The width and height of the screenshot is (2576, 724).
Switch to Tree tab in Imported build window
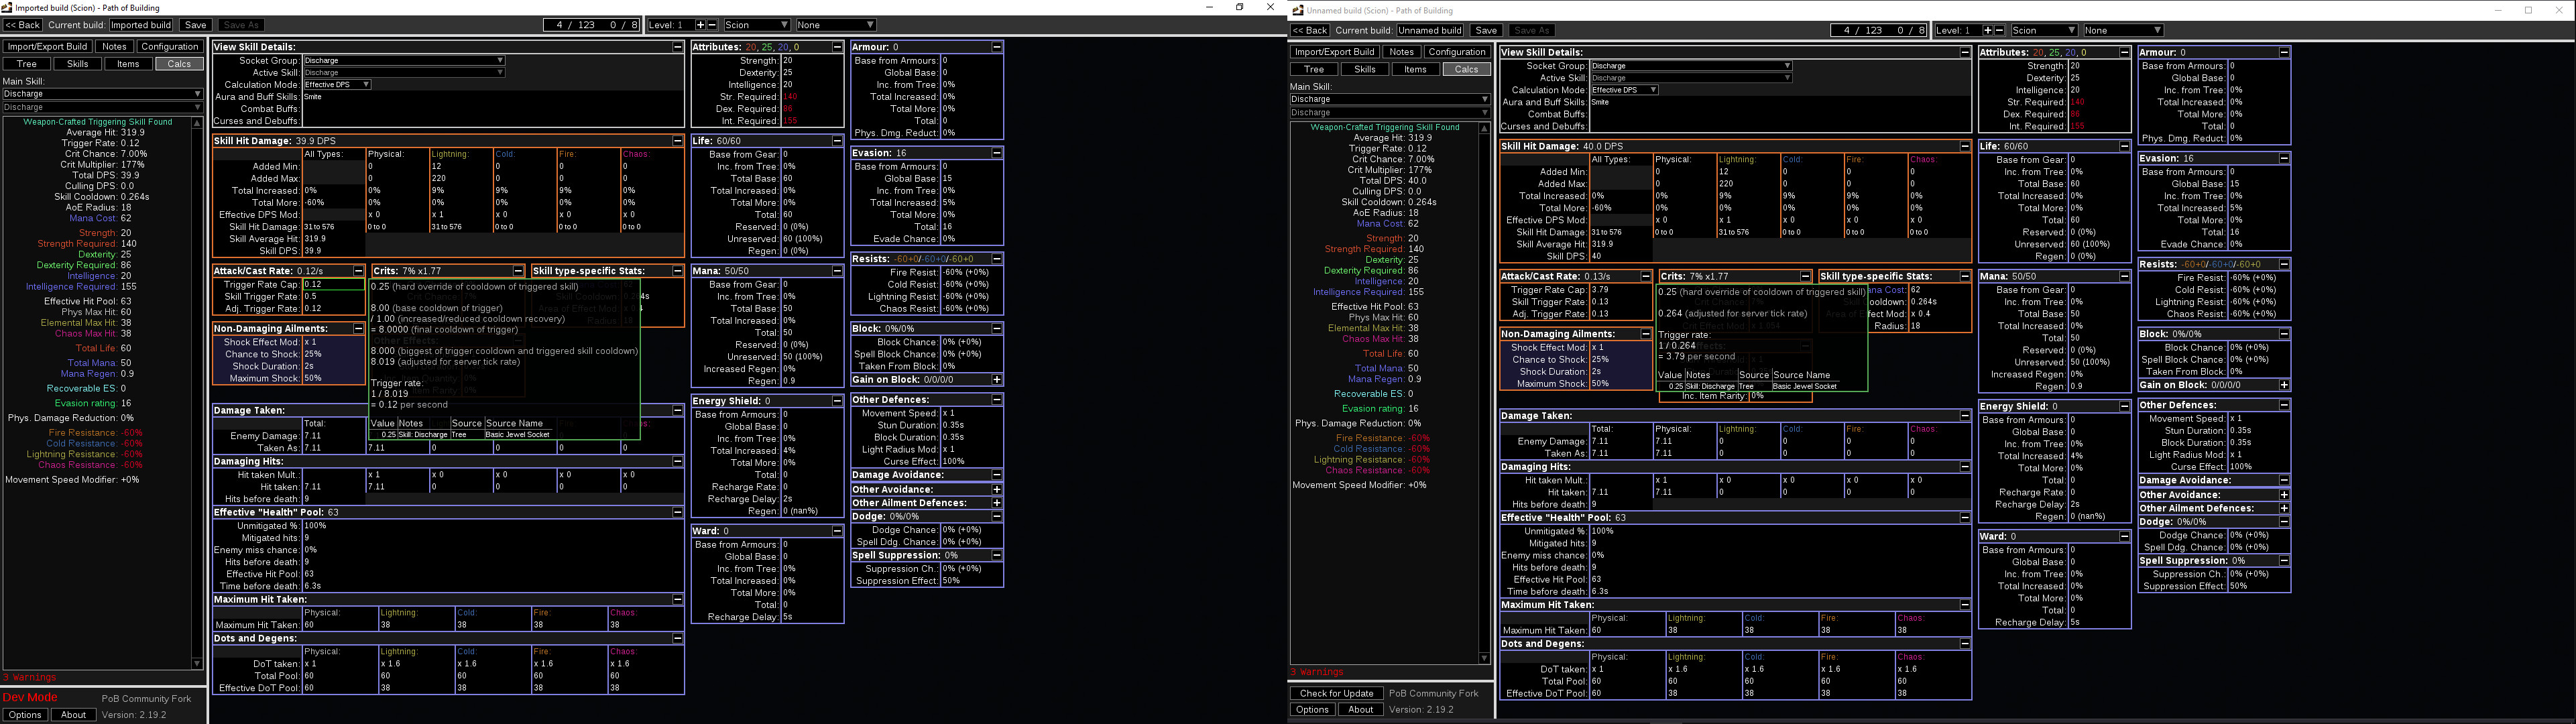(x=27, y=64)
